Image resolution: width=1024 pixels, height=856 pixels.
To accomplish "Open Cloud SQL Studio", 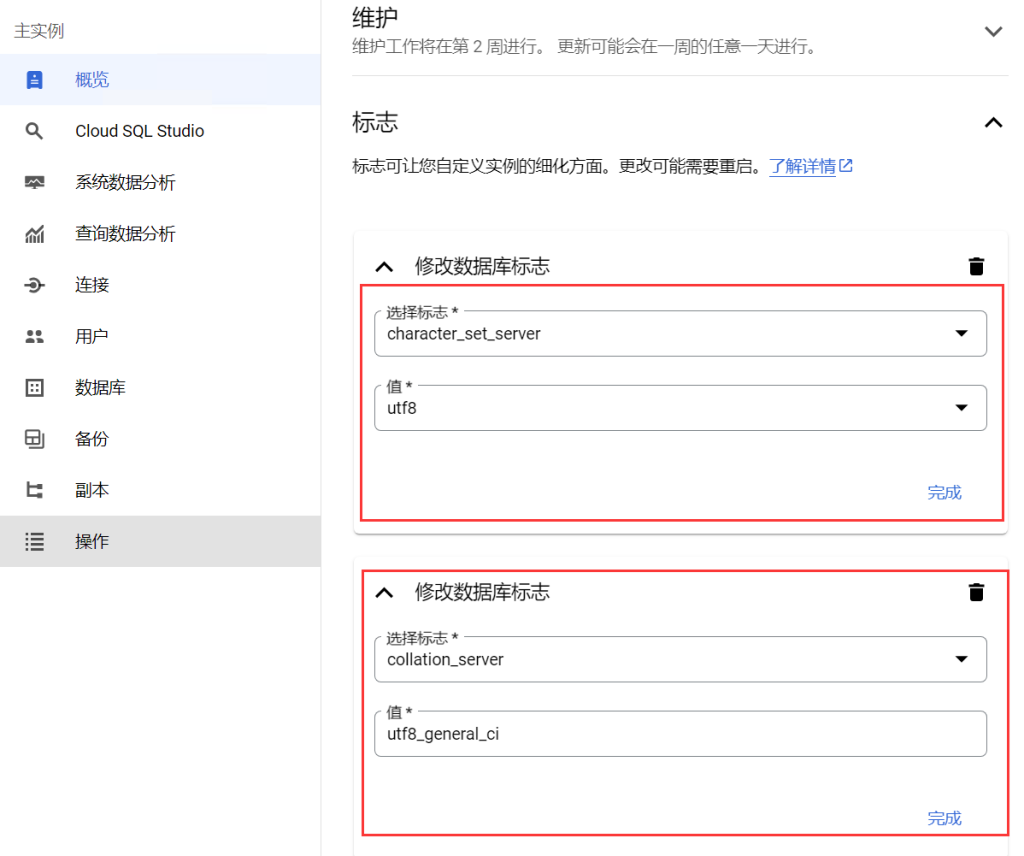I will (x=160, y=131).
